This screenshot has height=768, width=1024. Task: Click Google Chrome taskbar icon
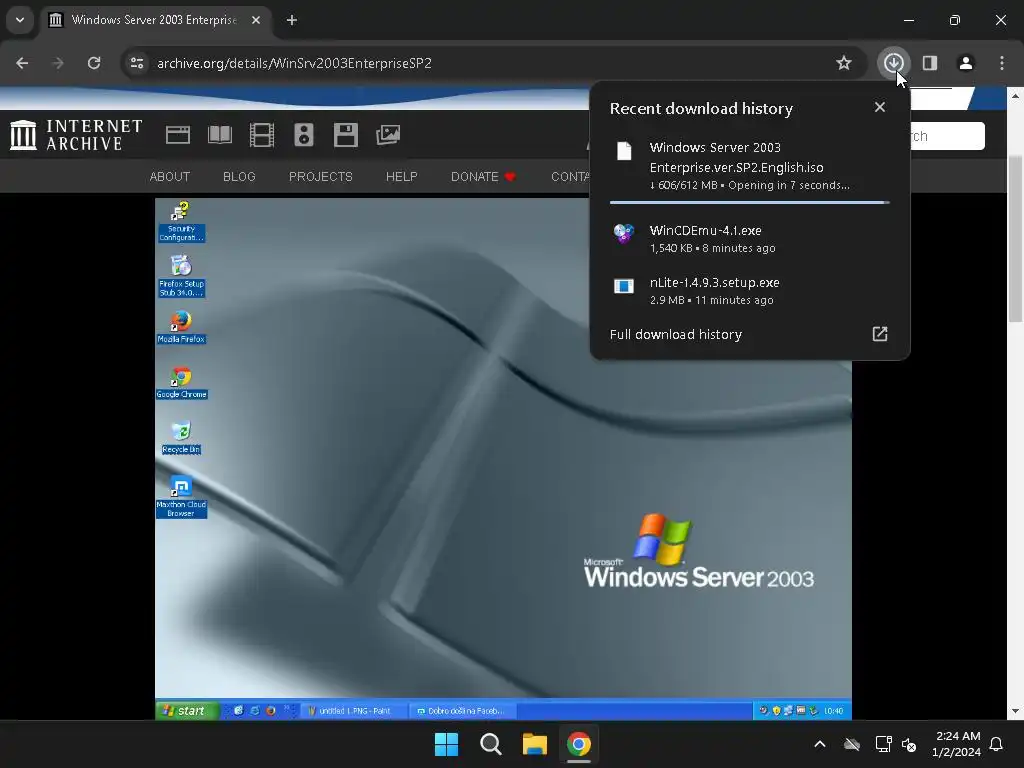[579, 744]
